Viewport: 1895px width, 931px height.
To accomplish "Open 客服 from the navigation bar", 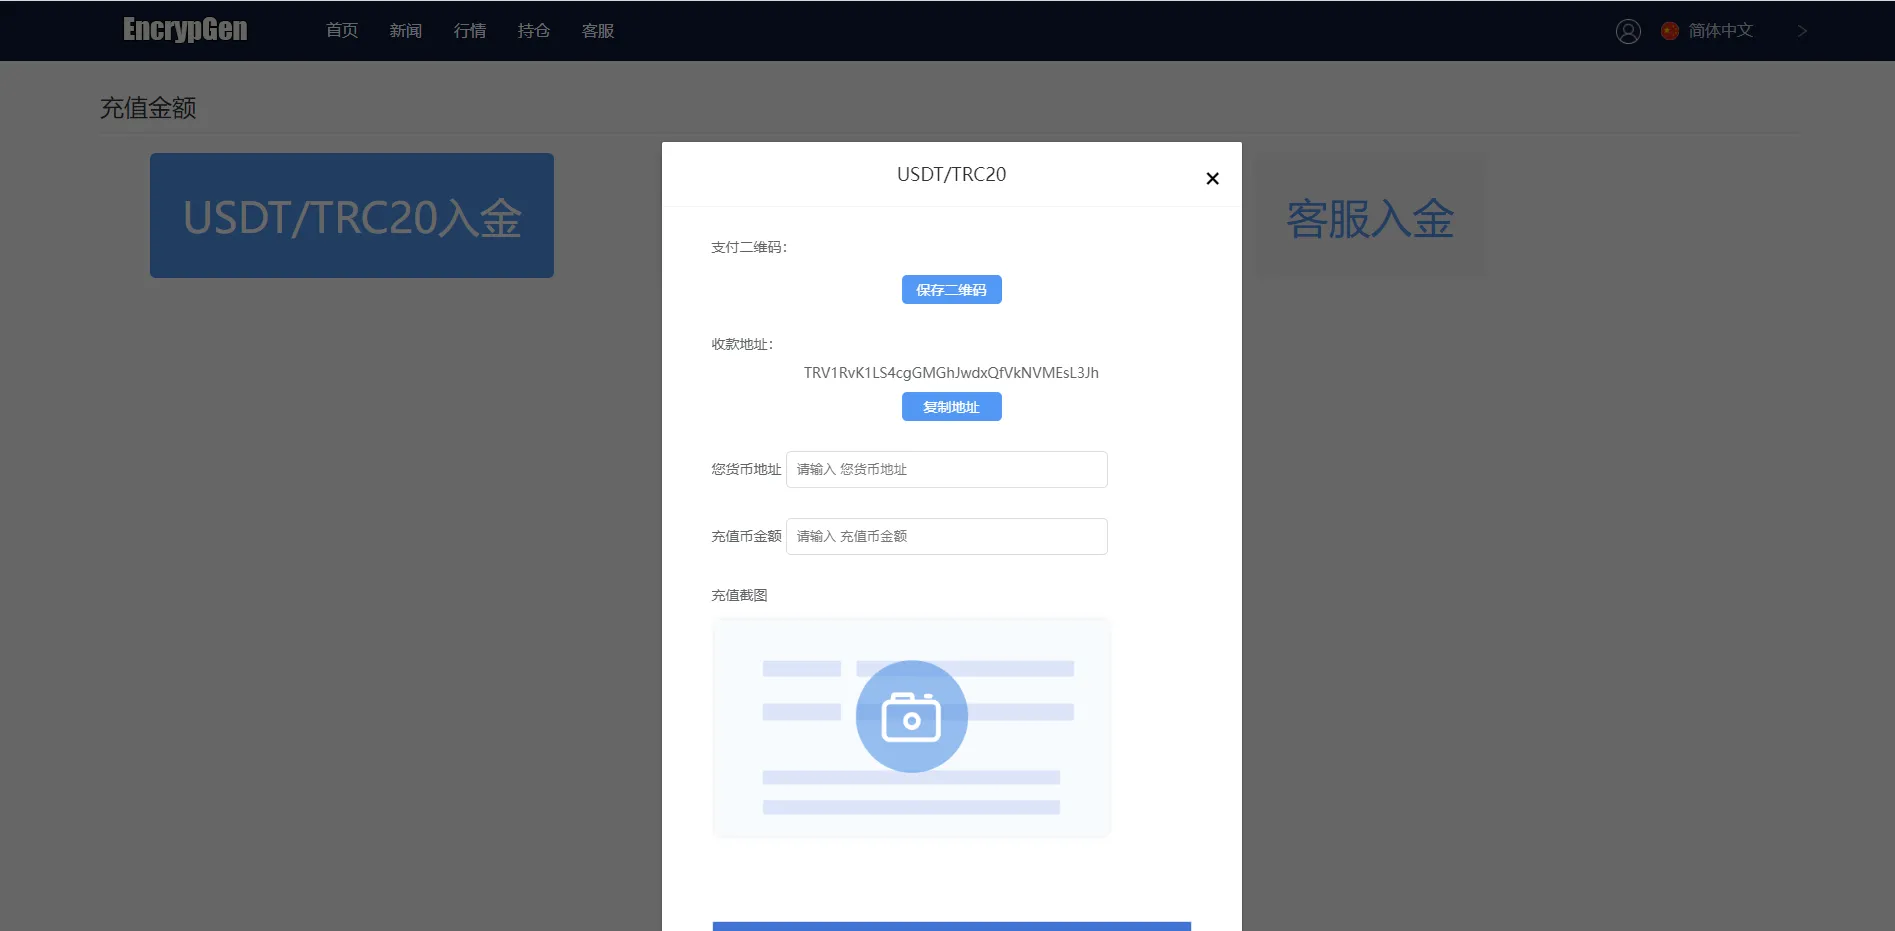I will (x=597, y=31).
